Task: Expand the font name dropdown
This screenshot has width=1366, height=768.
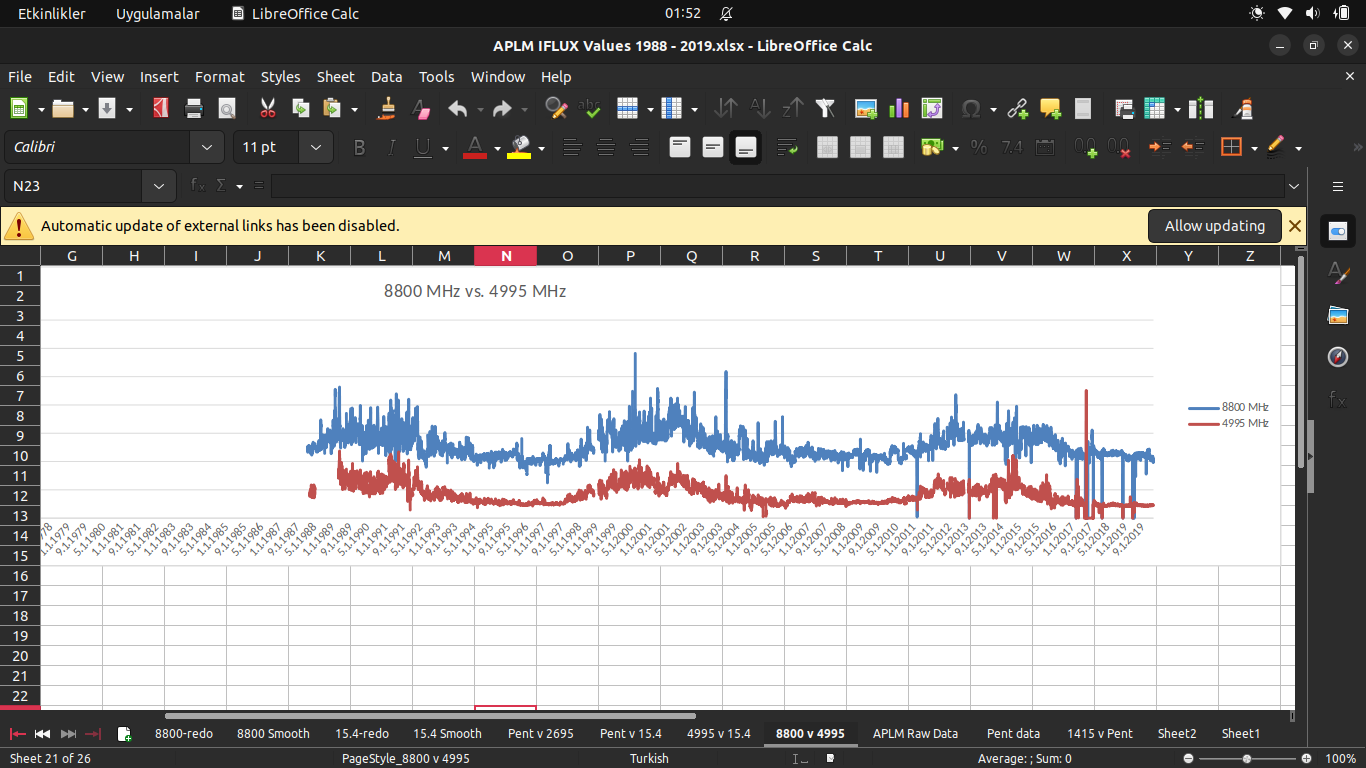Action: 207,148
